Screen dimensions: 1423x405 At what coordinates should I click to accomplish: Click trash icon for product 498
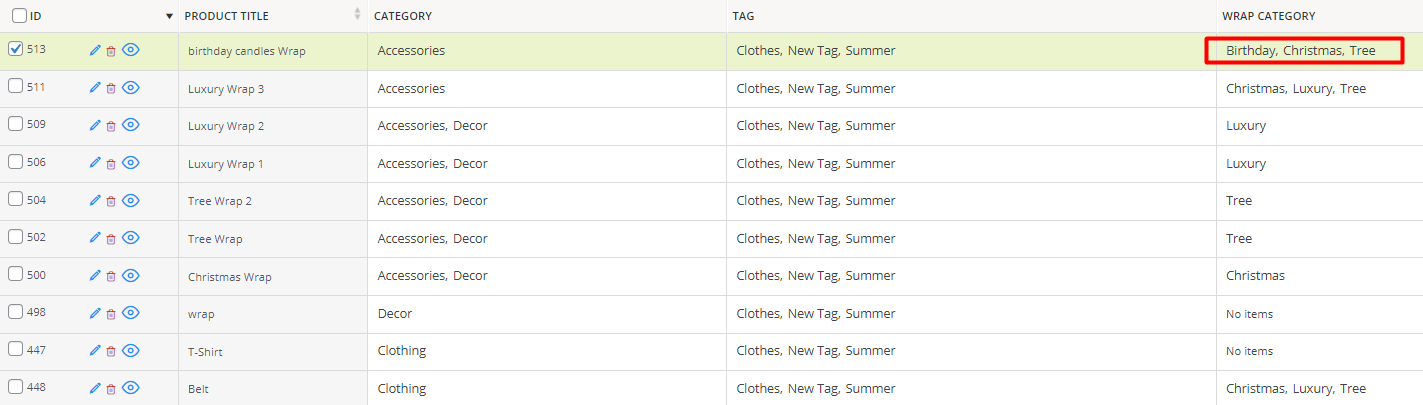[111, 314]
